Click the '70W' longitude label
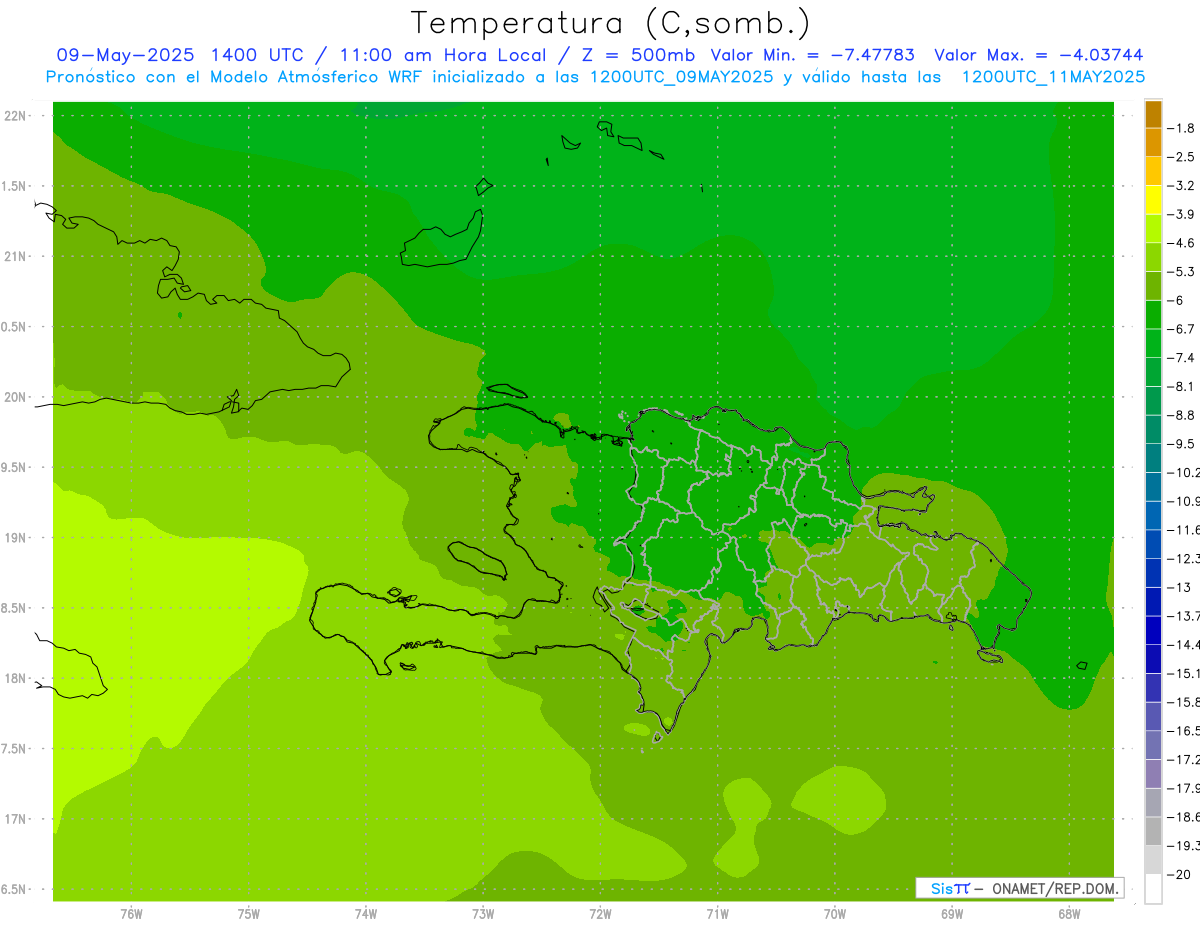 pos(835,914)
